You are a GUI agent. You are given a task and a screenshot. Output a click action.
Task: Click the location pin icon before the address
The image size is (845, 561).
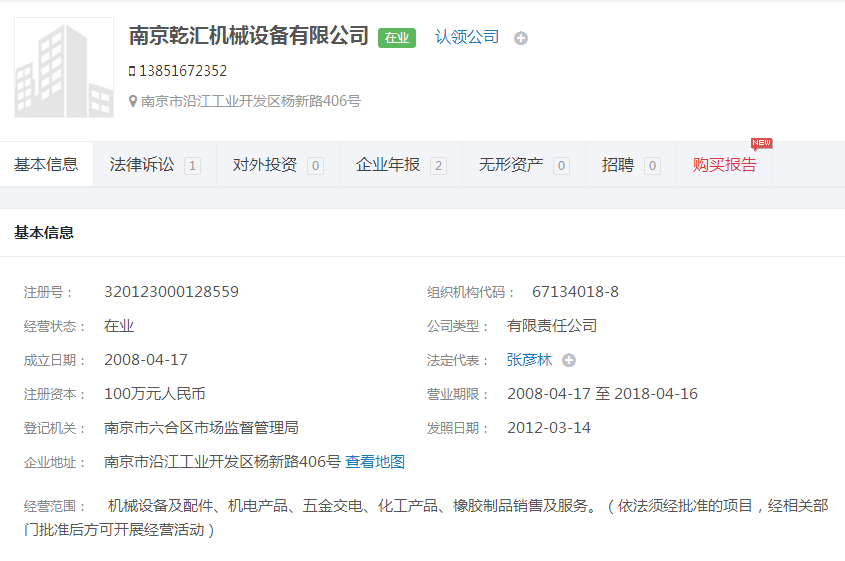coord(133,101)
